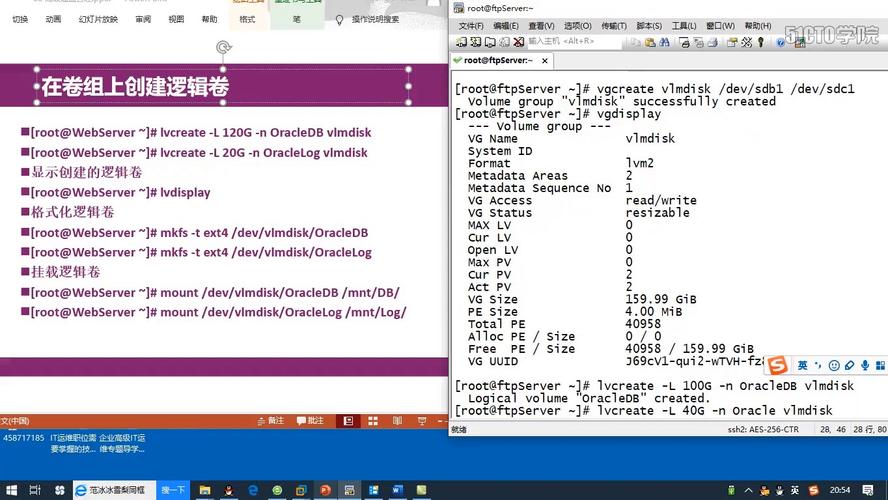Image resolution: width=888 pixels, height=500 pixels.
Task: Click the Disconnect red X toolbar icon
Action: pyautogui.click(x=518, y=42)
